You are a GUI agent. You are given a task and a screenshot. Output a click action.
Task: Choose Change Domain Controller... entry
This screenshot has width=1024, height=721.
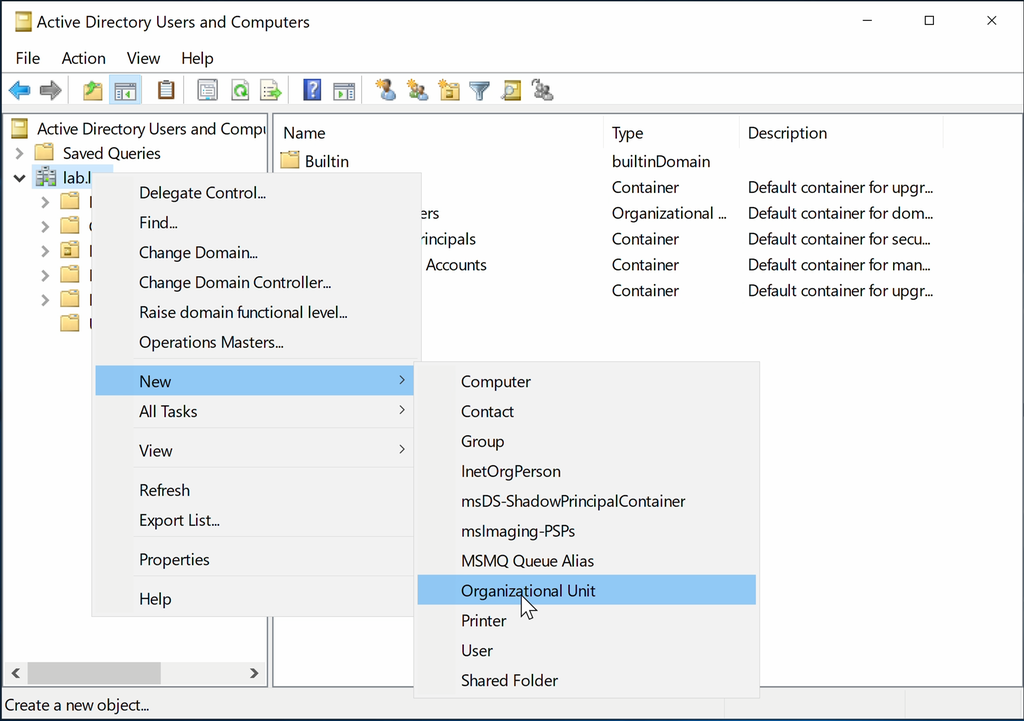click(x=235, y=283)
